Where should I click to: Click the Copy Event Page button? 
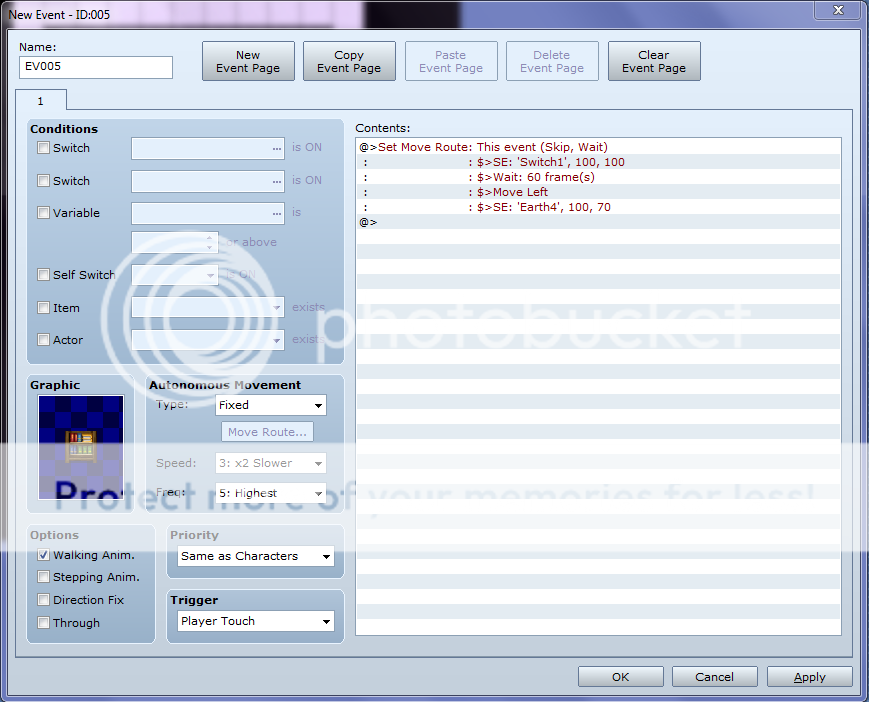click(x=349, y=62)
